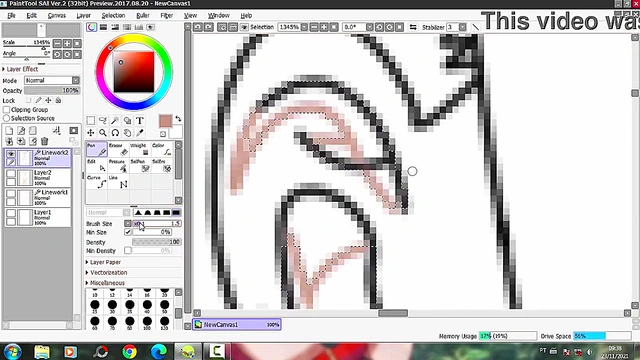640x360 pixels.
Task: Swap foreground and background colors
Action: [178, 119]
